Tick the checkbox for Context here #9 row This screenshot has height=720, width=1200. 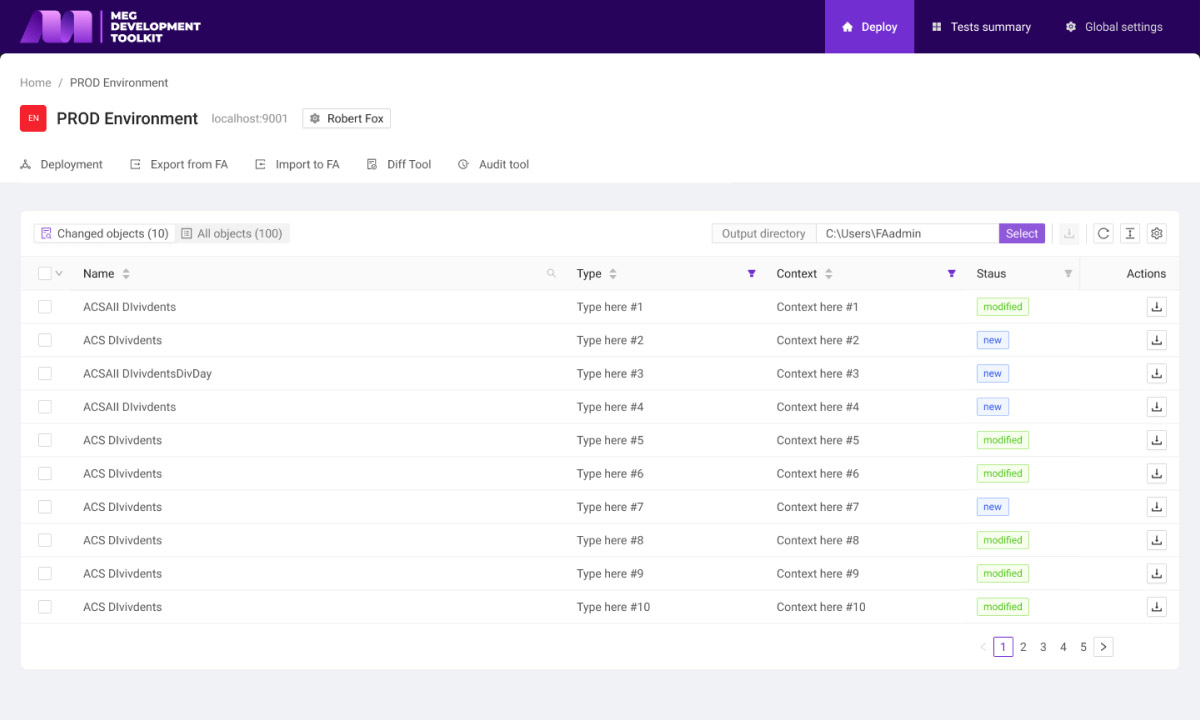[x=45, y=574]
